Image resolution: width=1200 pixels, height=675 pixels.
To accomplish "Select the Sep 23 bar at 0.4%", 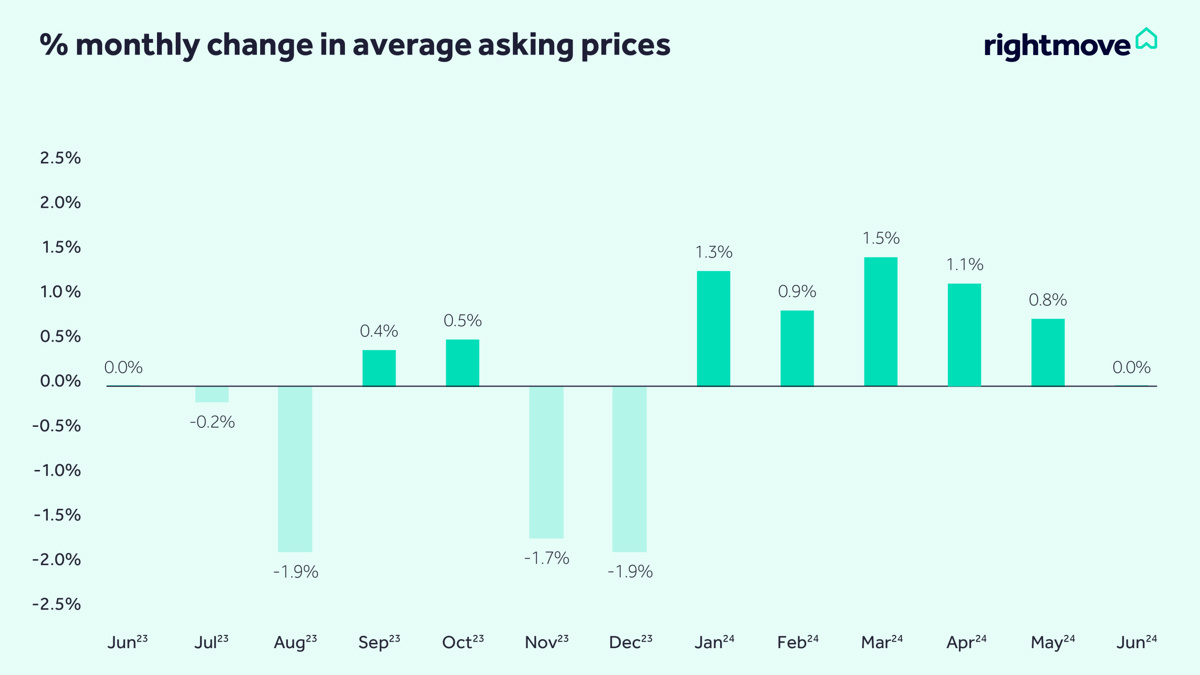I will tap(379, 368).
